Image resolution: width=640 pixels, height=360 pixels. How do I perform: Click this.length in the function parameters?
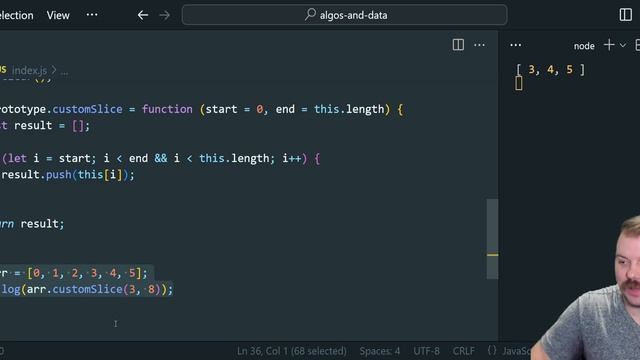click(x=349, y=109)
